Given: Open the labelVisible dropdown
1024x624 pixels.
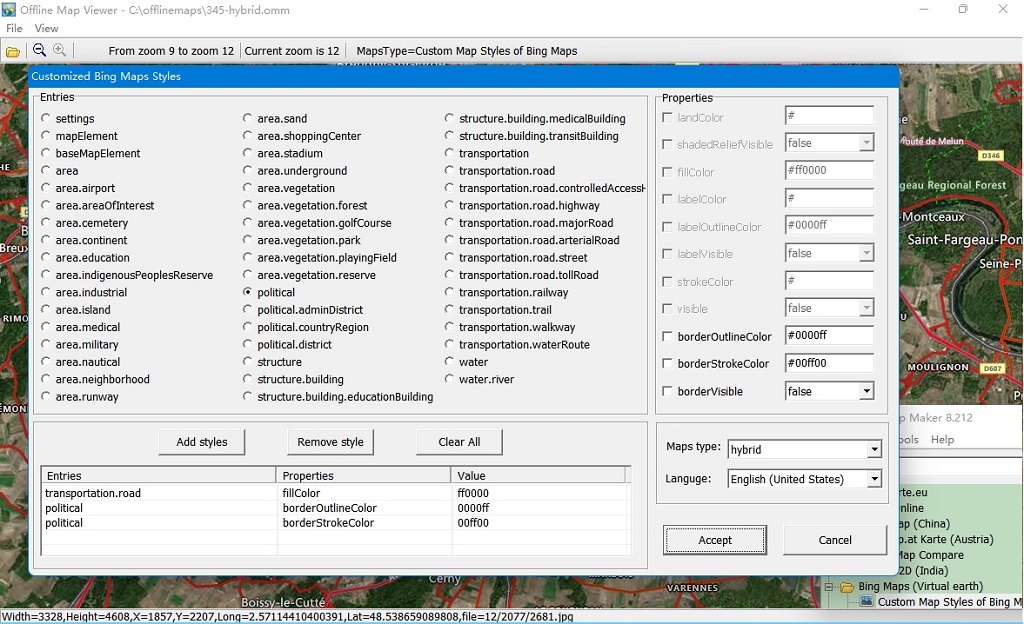Looking at the screenshot, I should [x=867, y=253].
